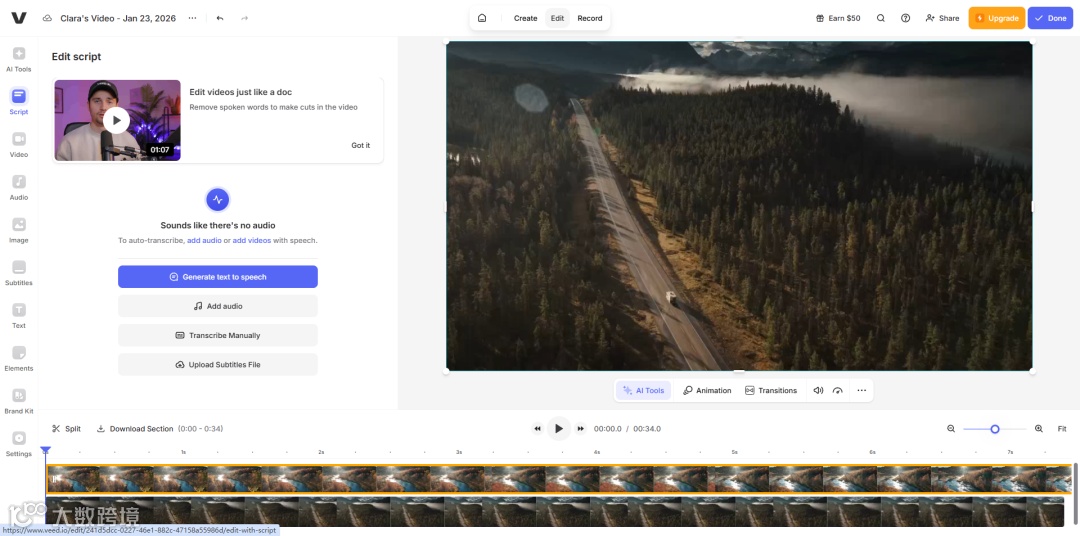Click the Clara's Video project title
The width and height of the screenshot is (1080, 536).
coord(119,18)
